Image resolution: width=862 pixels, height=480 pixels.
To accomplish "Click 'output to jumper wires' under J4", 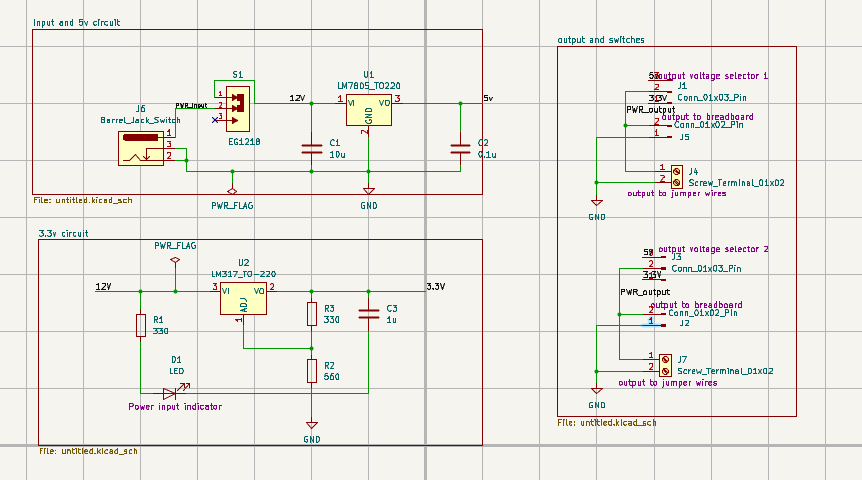I will click(x=677, y=194).
